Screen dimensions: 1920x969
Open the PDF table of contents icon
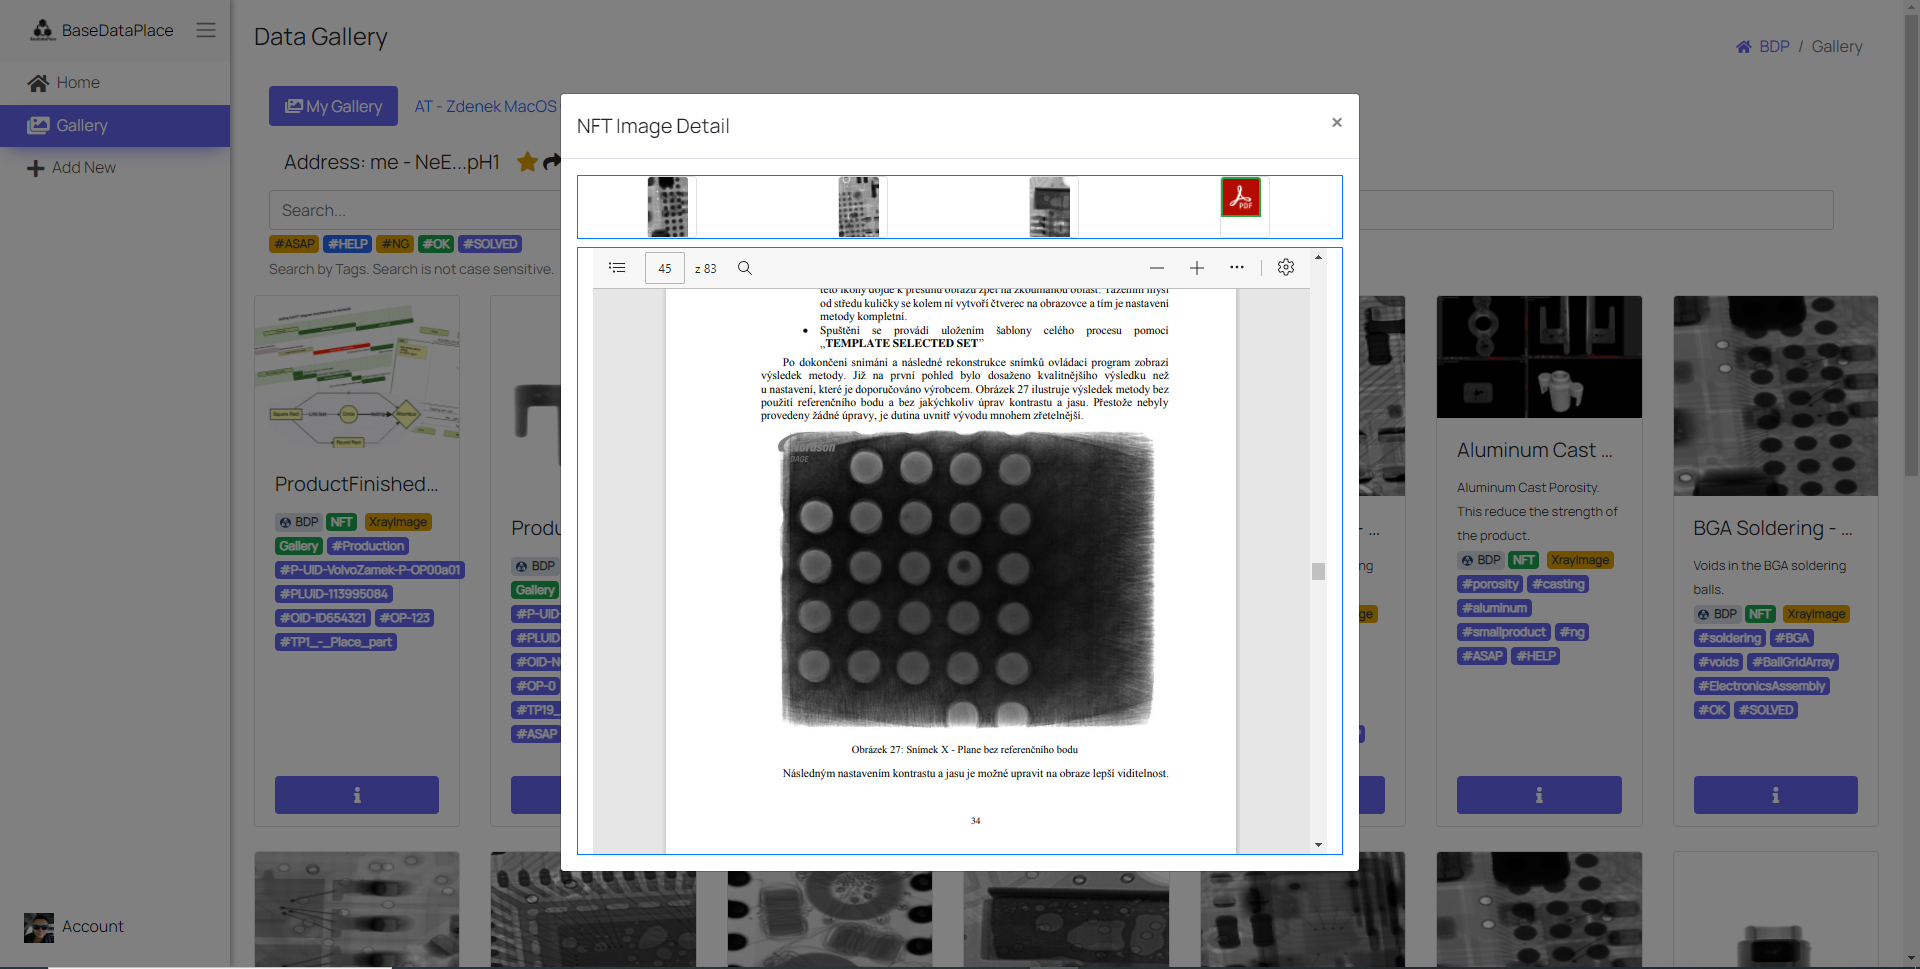[617, 268]
